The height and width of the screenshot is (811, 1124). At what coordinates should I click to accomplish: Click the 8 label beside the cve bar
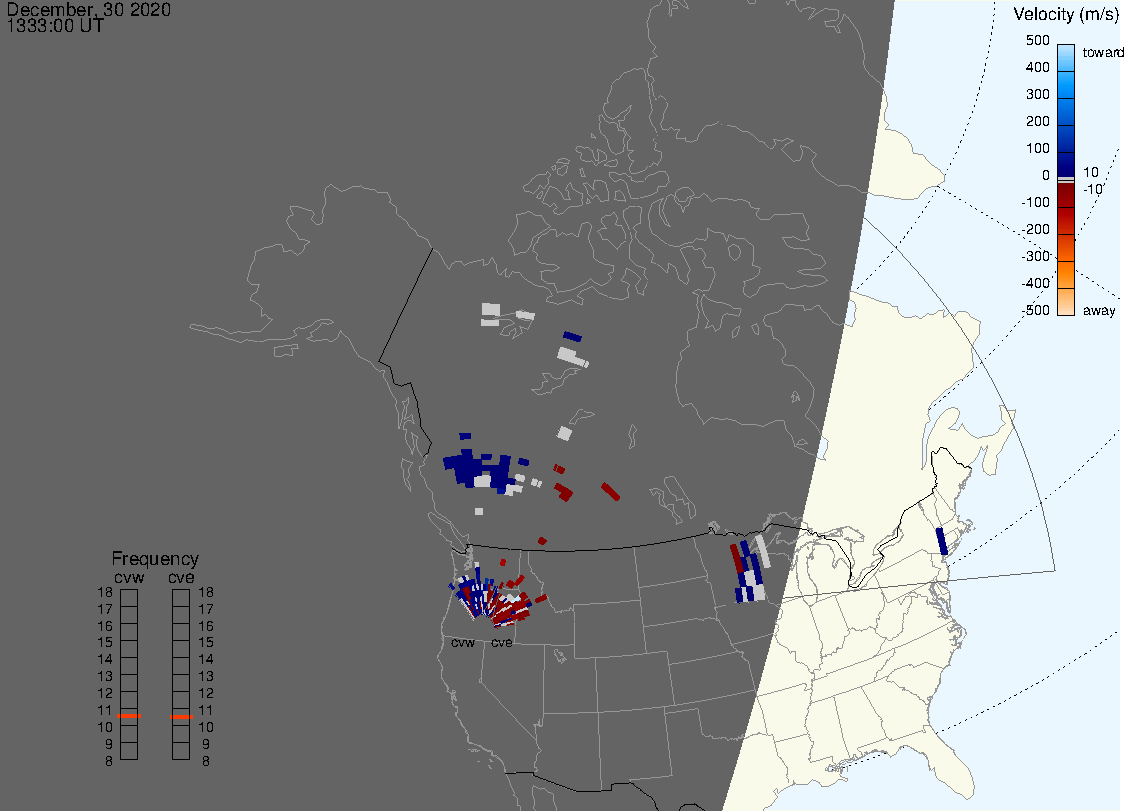click(206, 761)
